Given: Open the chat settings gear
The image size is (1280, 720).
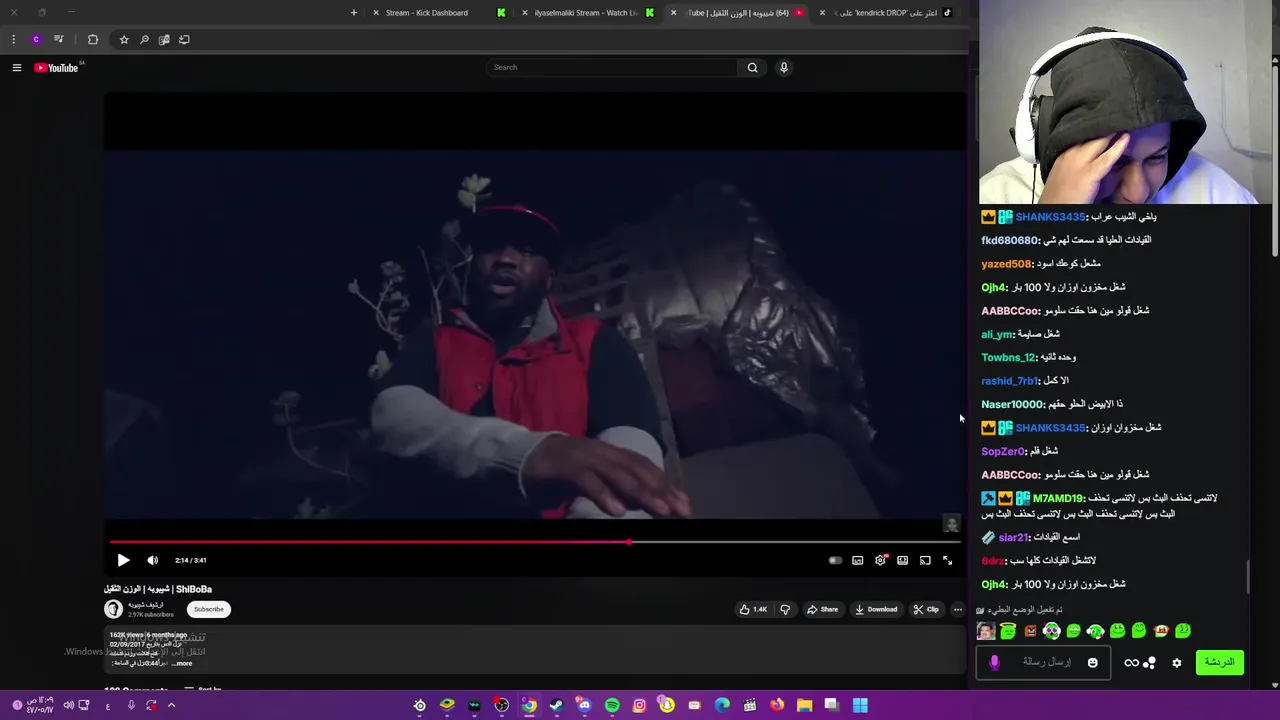Looking at the screenshot, I should (1177, 663).
